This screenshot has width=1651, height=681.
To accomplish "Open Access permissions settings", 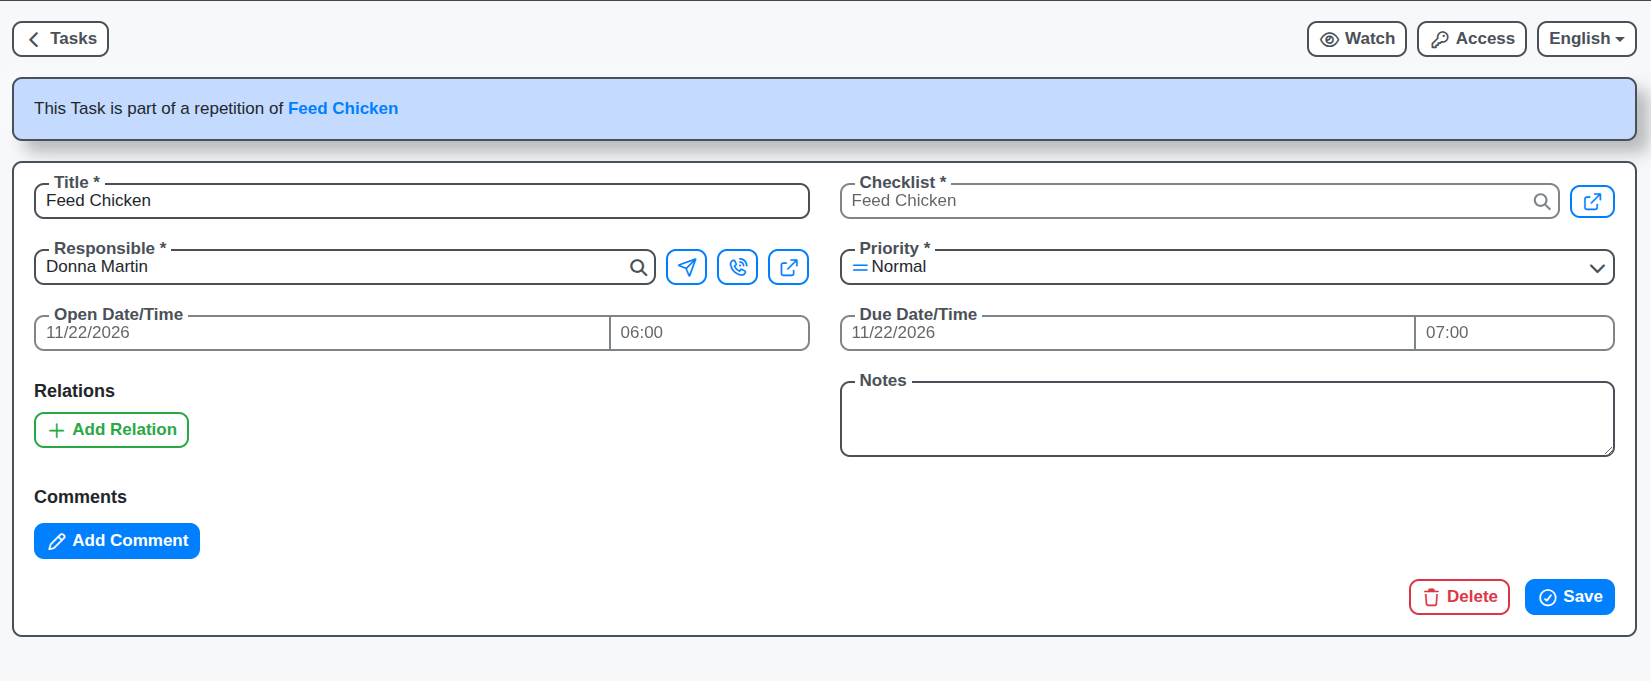I will tap(1471, 39).
